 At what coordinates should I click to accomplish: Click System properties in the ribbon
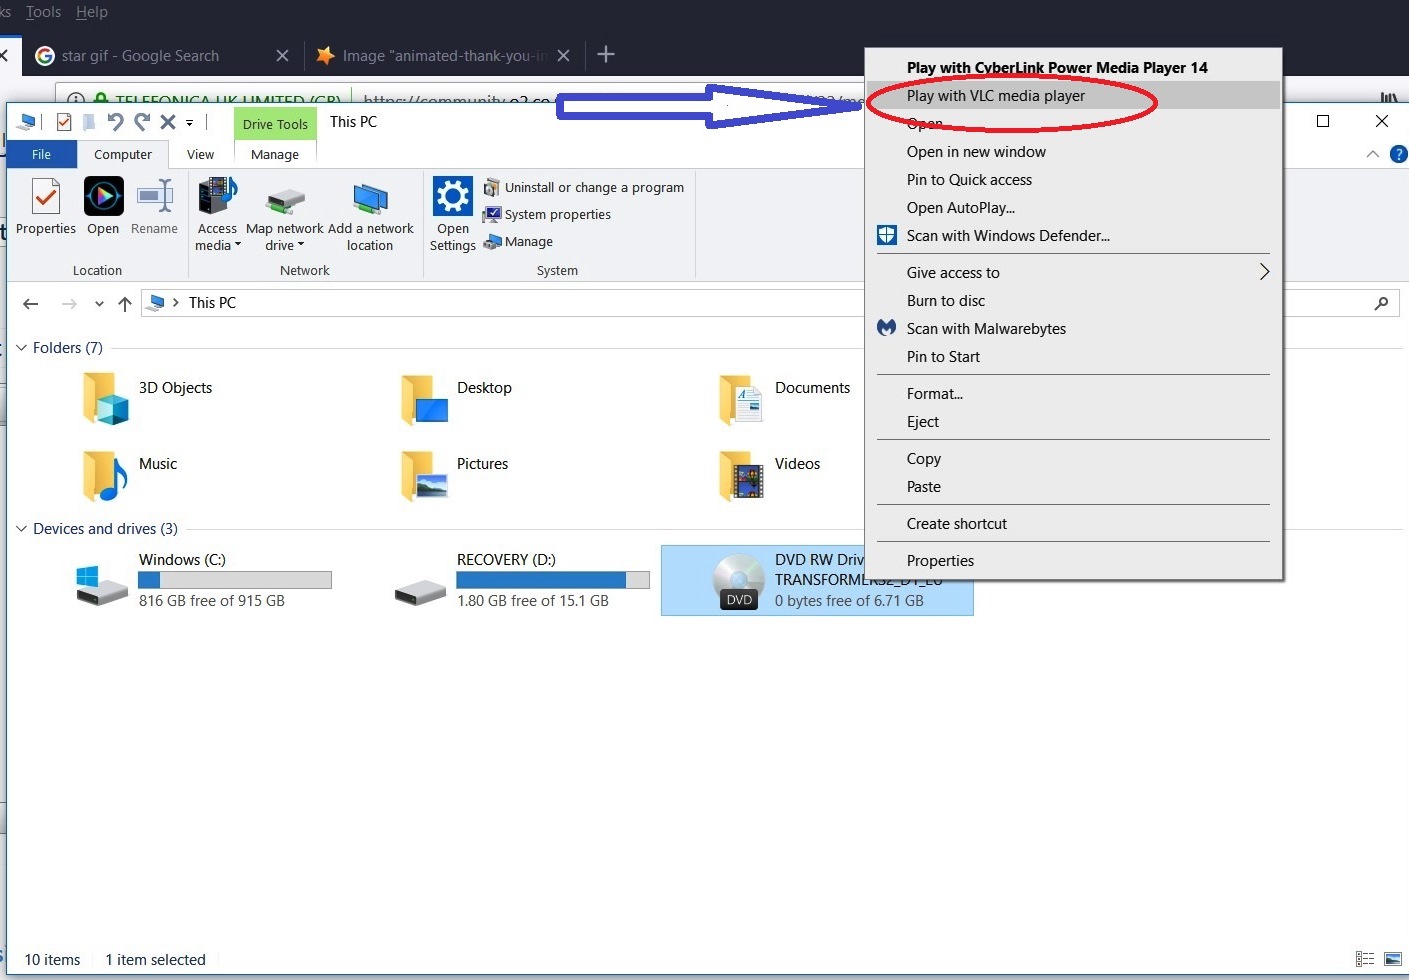point(557,215)
